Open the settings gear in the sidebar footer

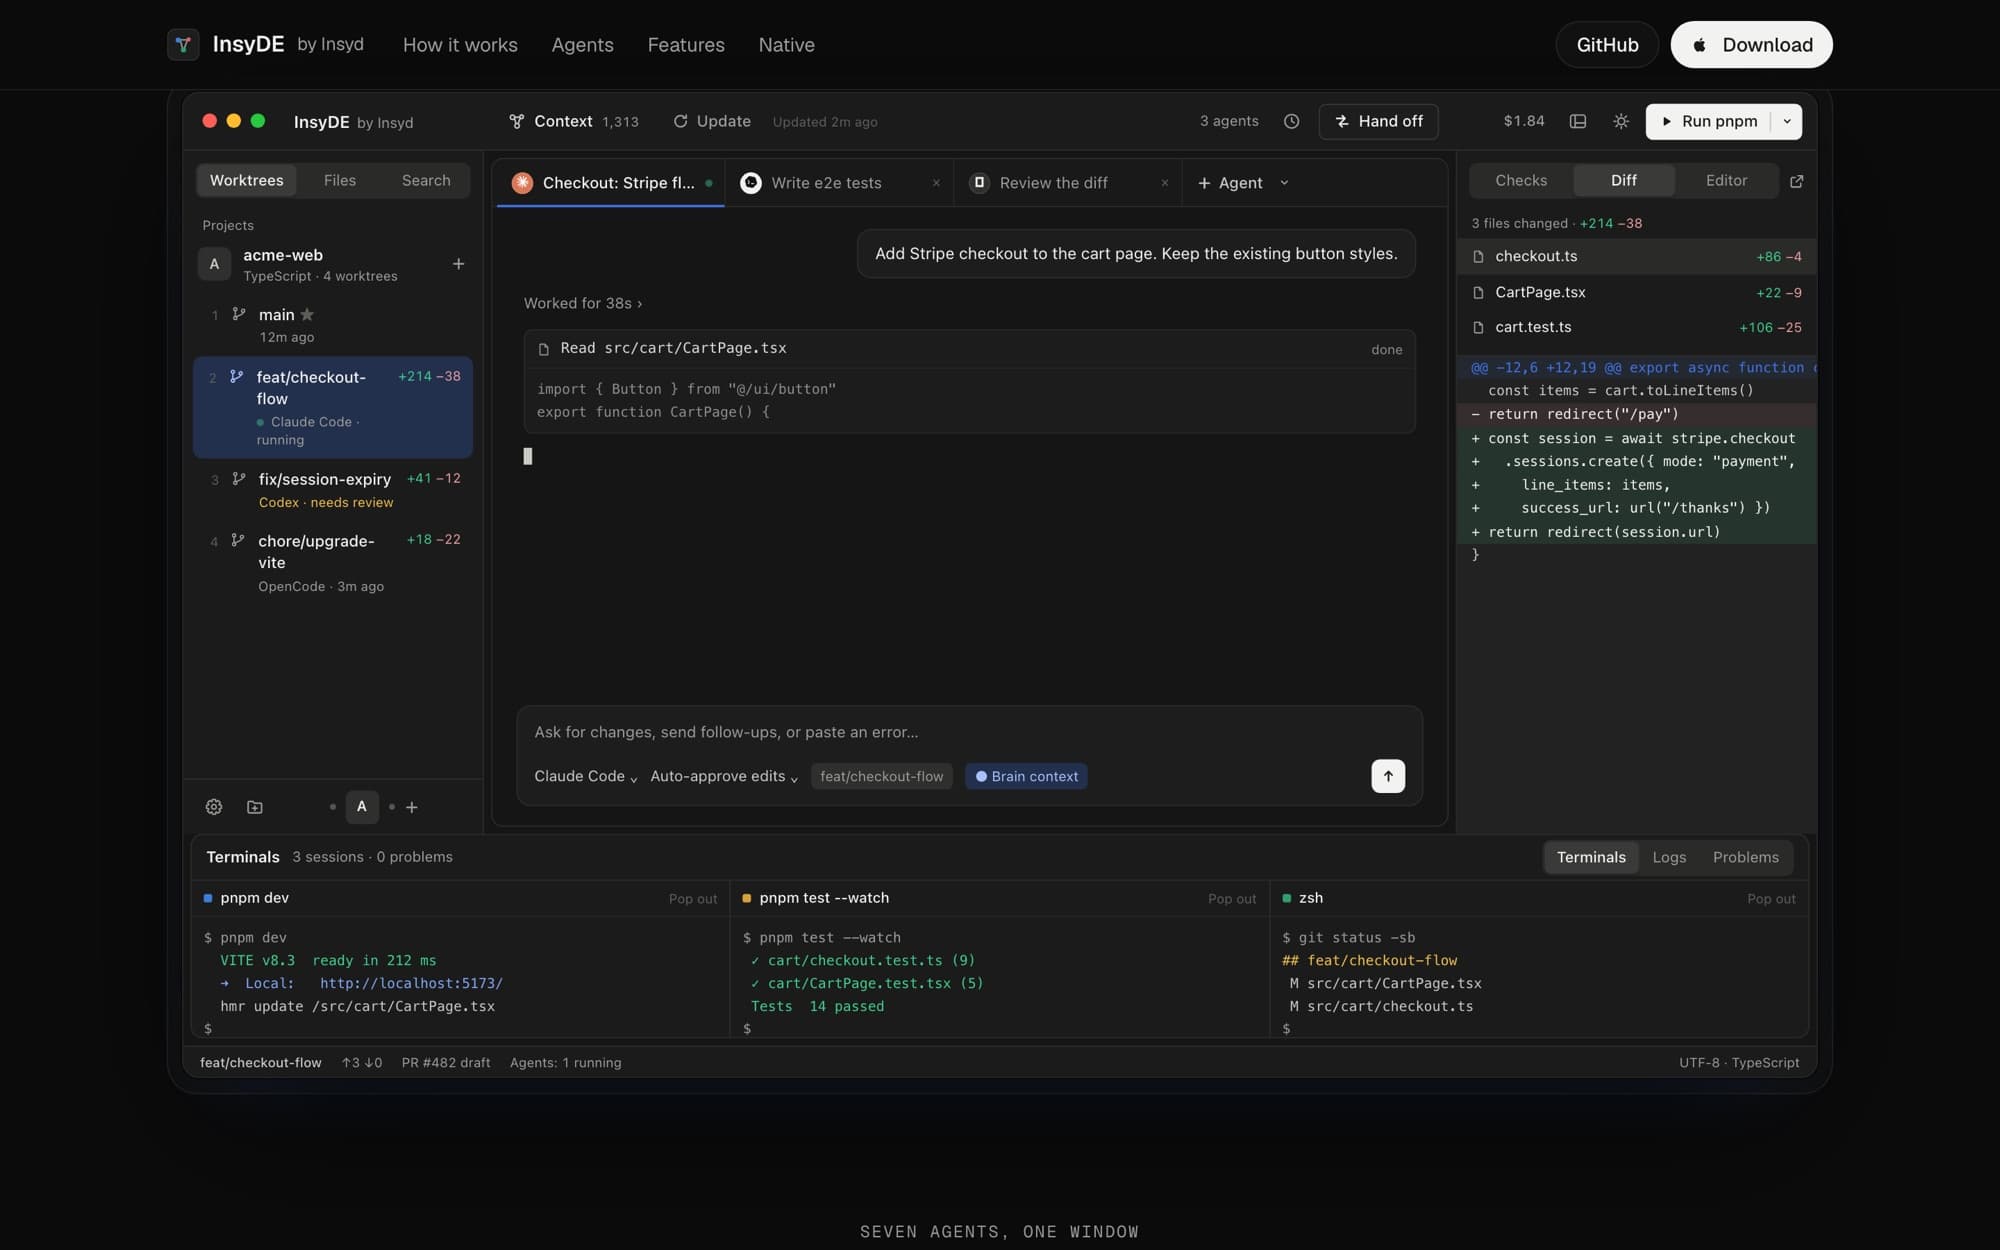[214, 807]
